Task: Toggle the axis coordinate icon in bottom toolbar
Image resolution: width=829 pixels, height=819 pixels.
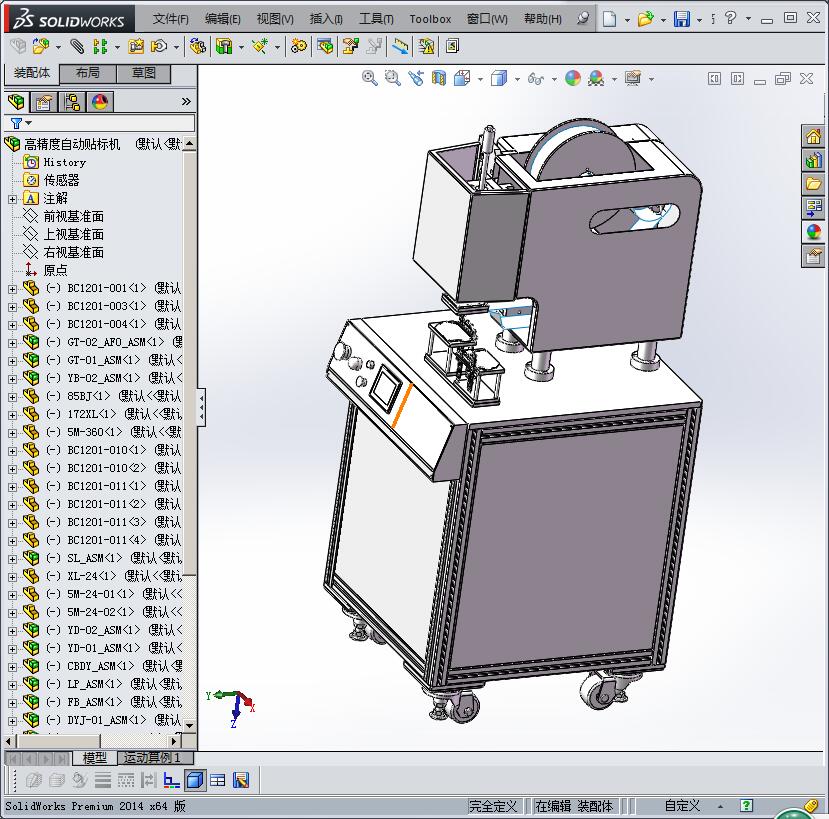Action: (171, 780)
